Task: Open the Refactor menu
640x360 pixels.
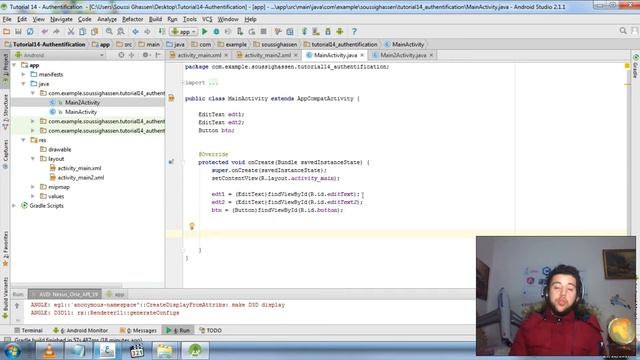Action: [x=133, y=19]
